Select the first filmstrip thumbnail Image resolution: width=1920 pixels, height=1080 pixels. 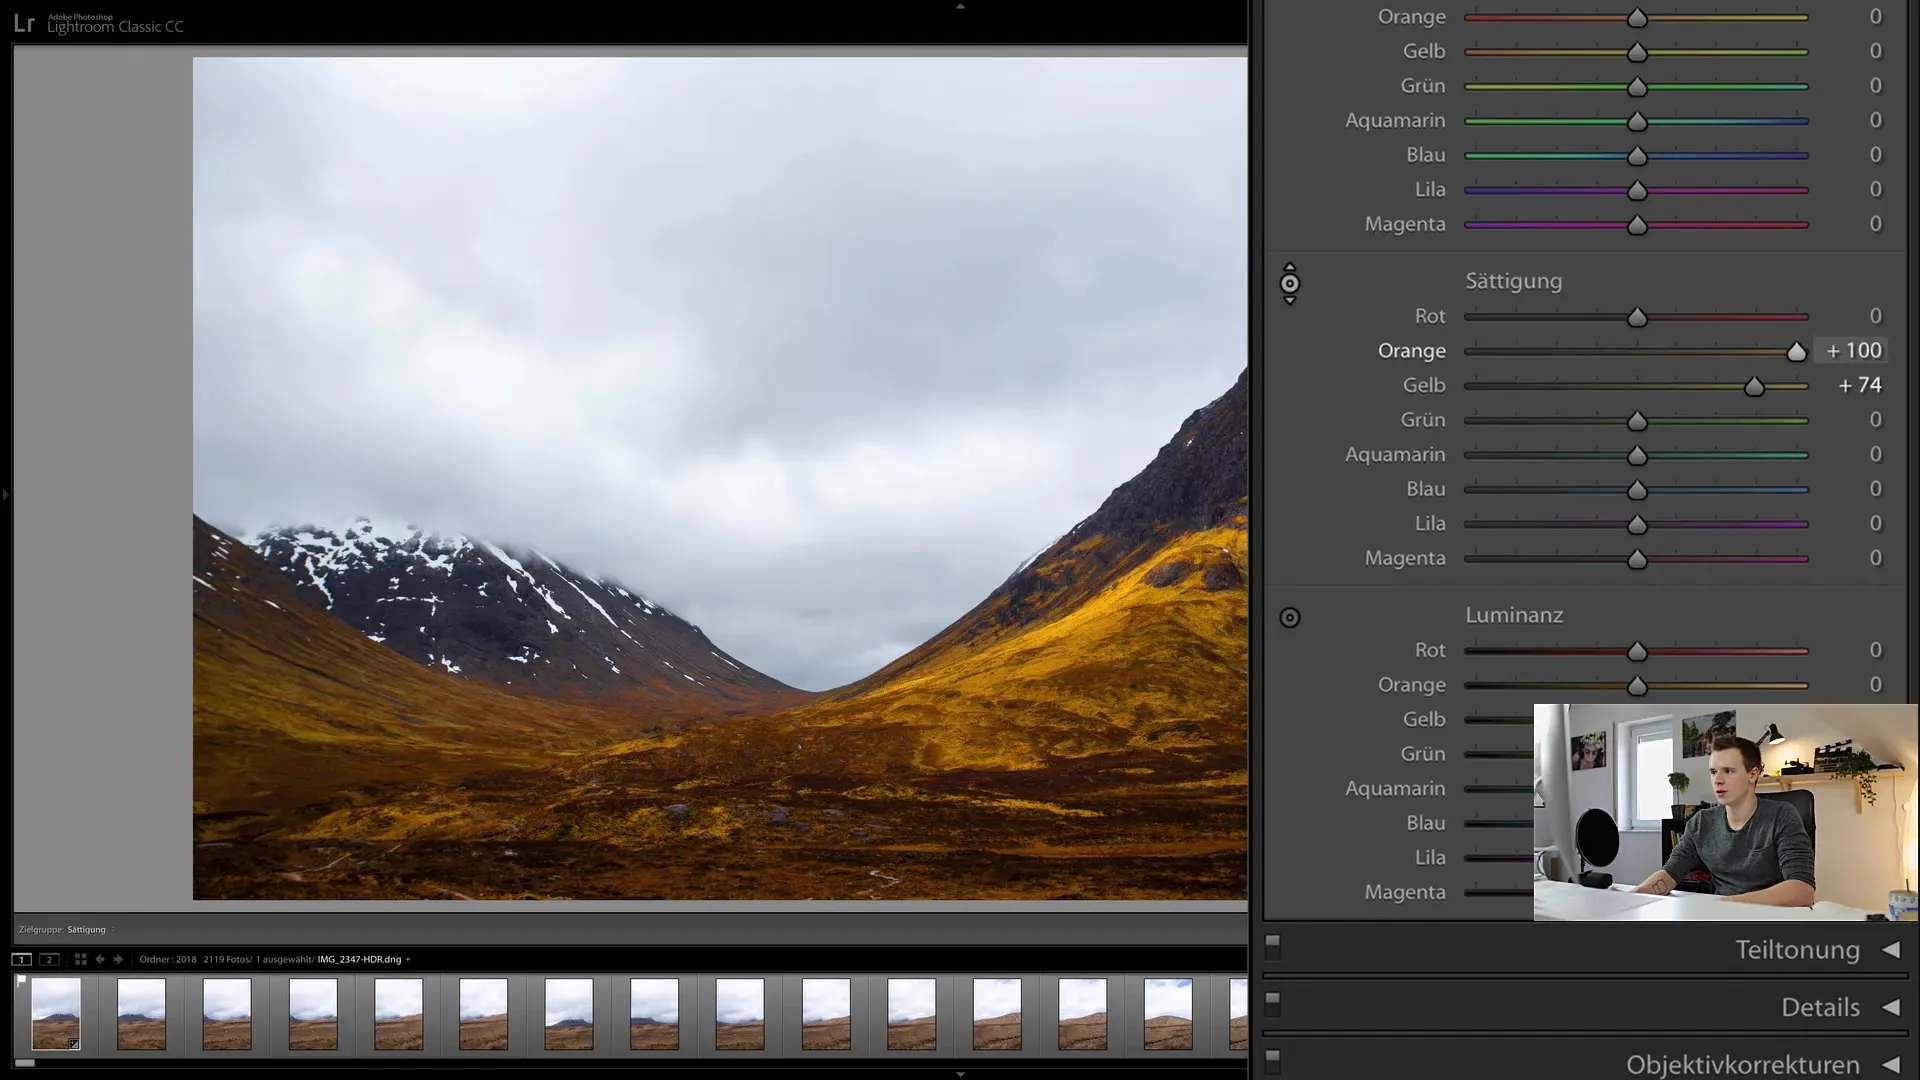pyautogui.click(x=56, y=1014)
